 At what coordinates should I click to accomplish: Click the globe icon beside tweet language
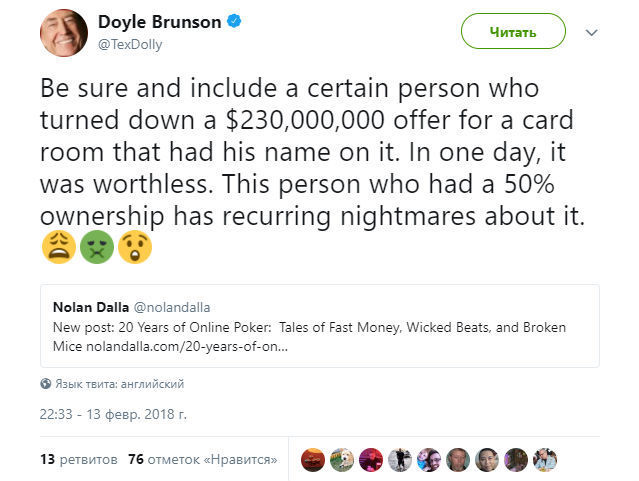pyautogui.click(x=45, y=384)
